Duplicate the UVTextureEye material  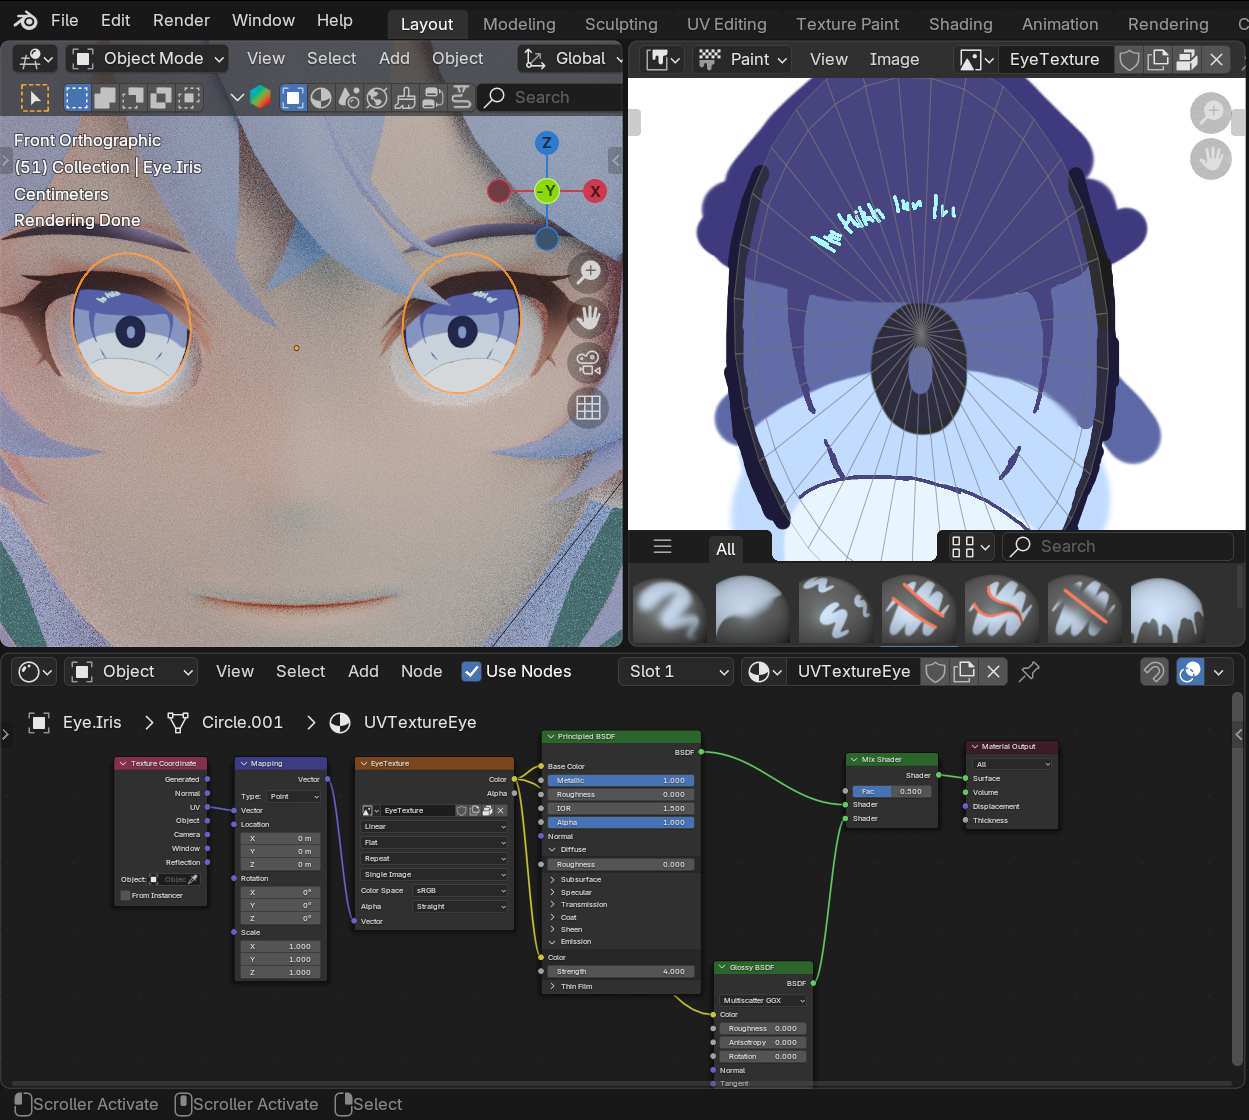[964, 672]
